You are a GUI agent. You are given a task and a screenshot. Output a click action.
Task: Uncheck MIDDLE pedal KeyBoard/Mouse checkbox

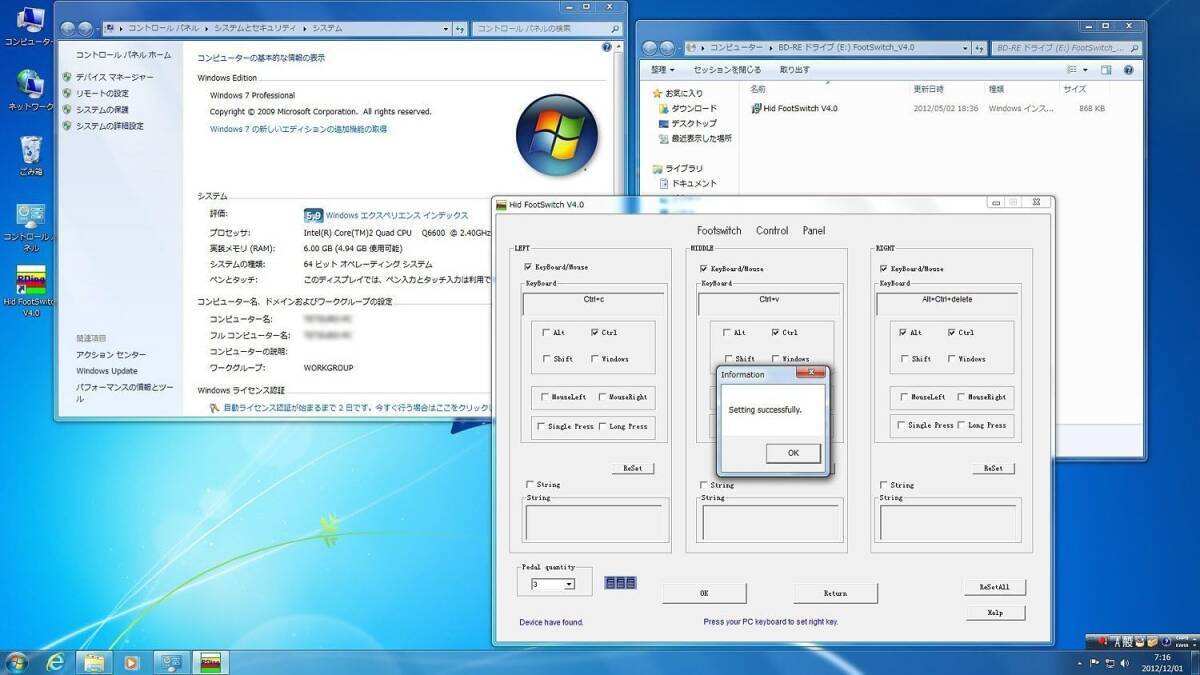[x=705, y=268]
